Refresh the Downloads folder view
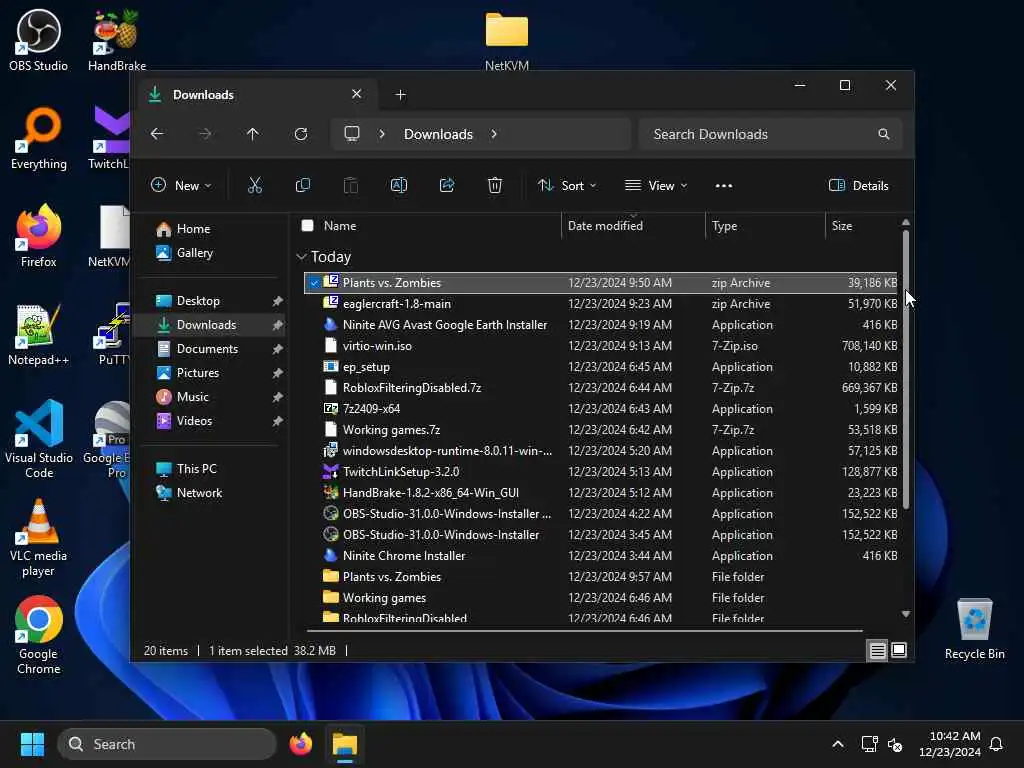Screen dimensions: 1024x768 (x=301, y=134)
